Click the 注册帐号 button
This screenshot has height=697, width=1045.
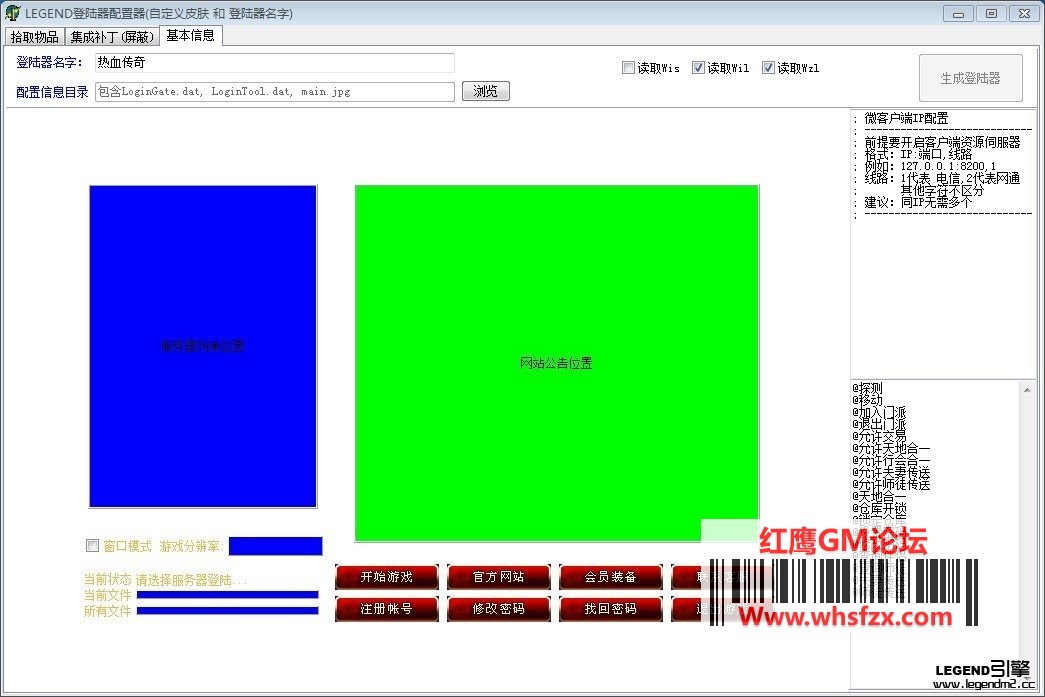pos(386,608)
